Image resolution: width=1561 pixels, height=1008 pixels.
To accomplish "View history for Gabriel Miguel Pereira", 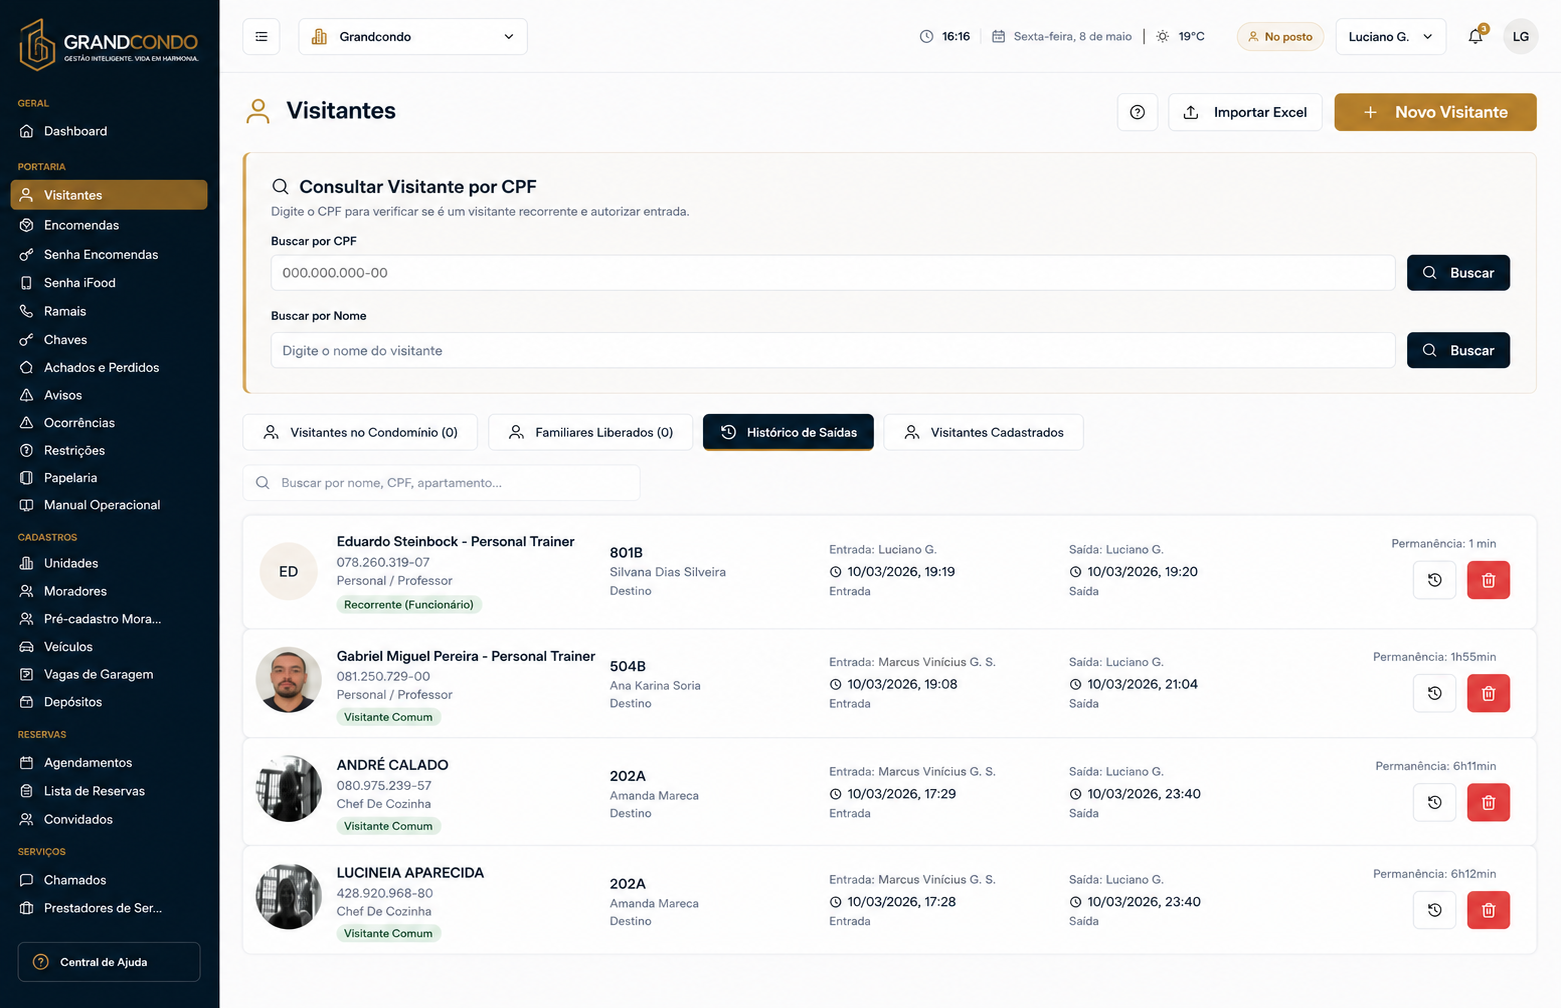I will click(x=1434, y=693).
